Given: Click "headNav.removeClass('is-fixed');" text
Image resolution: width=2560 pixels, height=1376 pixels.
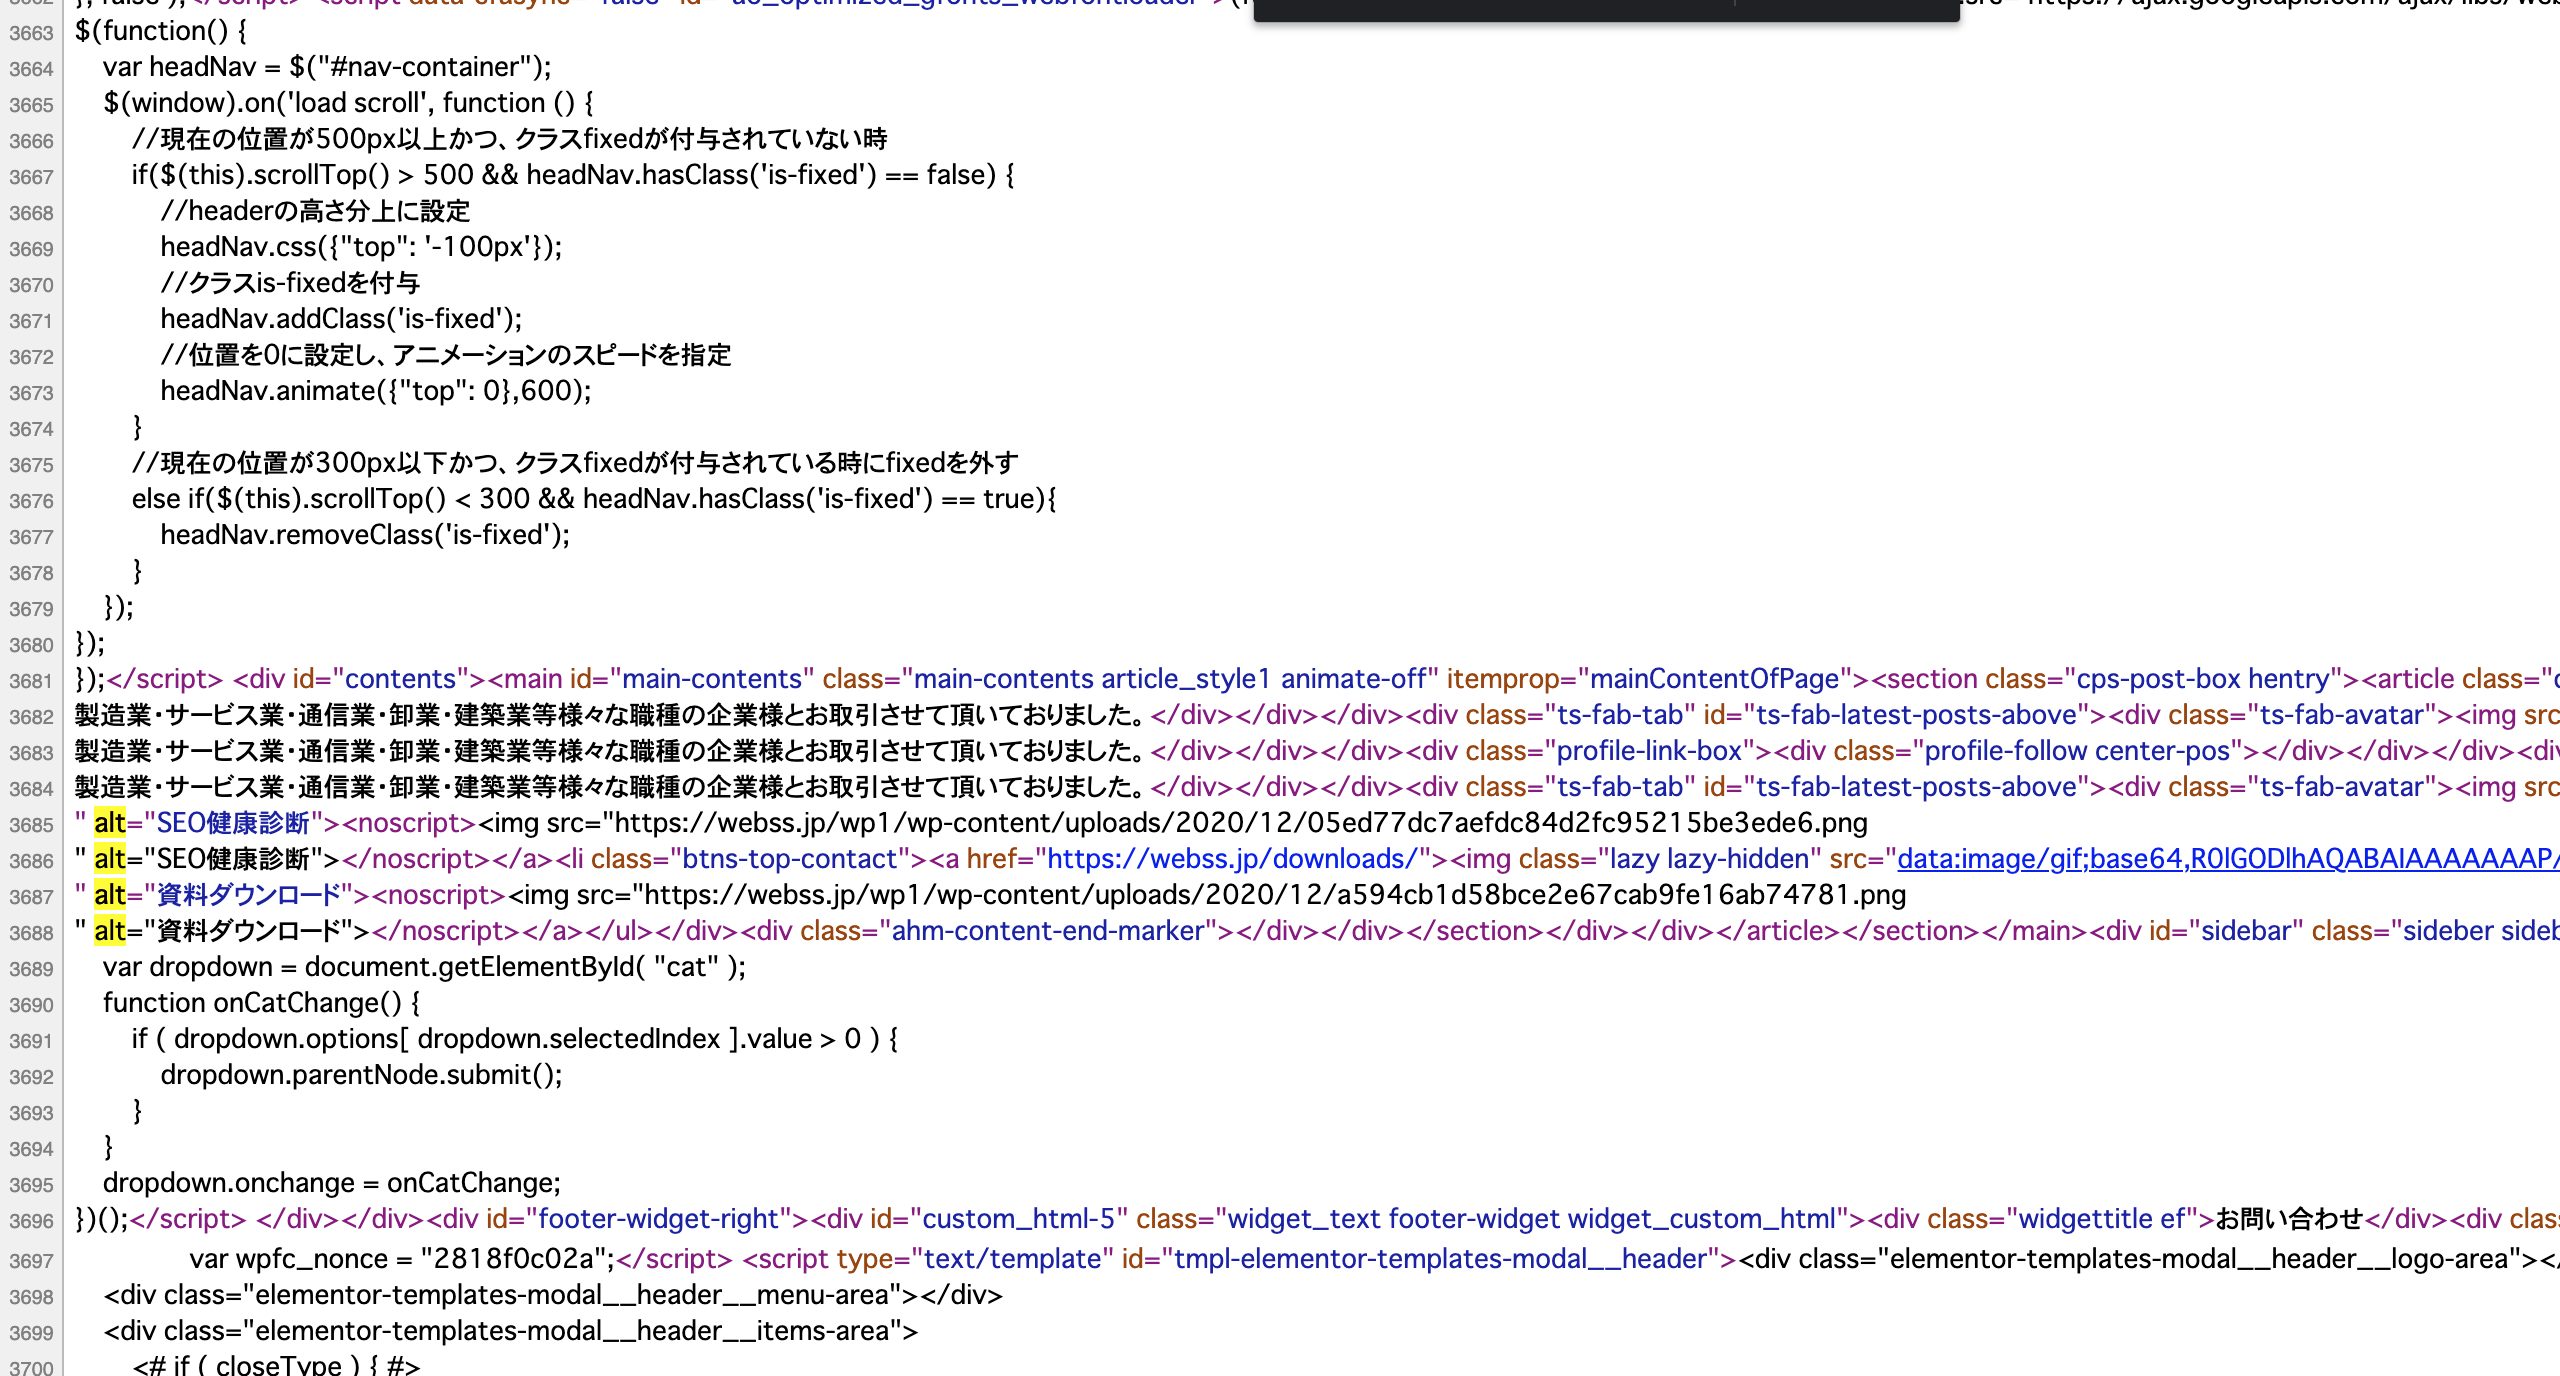Looking at the screenshot, I should click(365, 535).
